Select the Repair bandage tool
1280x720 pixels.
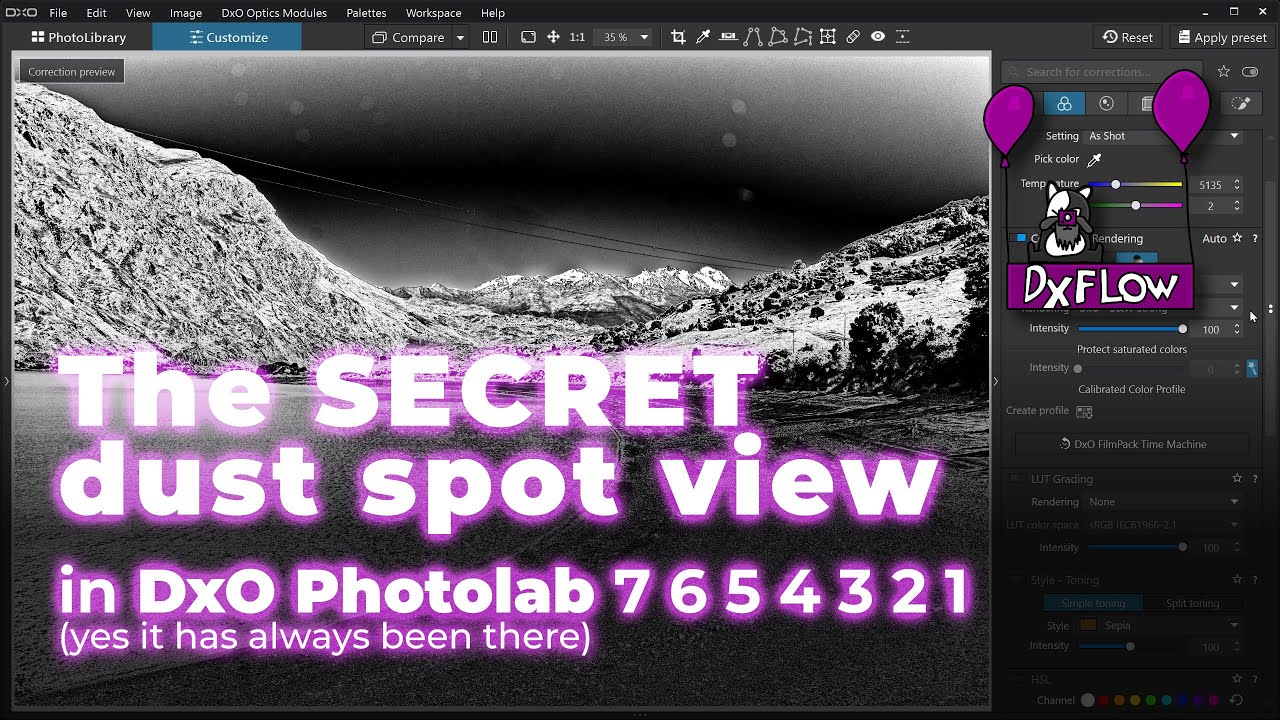coord(853,37)
